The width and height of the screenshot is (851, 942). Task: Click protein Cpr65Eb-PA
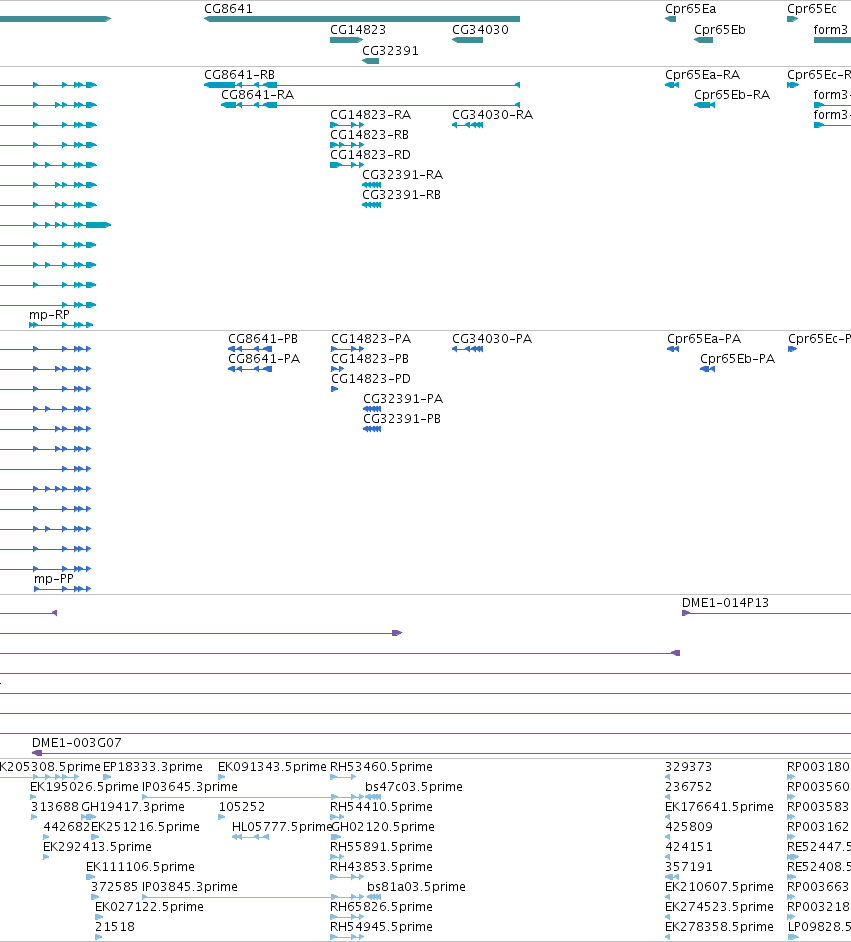(x=737, y=359)
